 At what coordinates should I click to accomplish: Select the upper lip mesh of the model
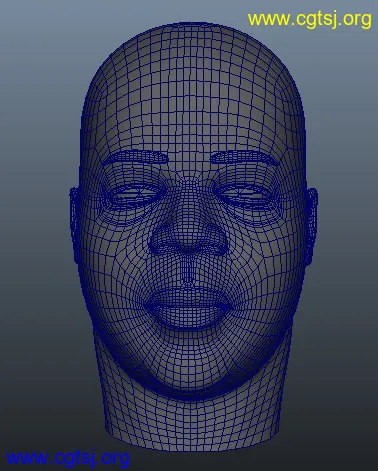point(189,296)
